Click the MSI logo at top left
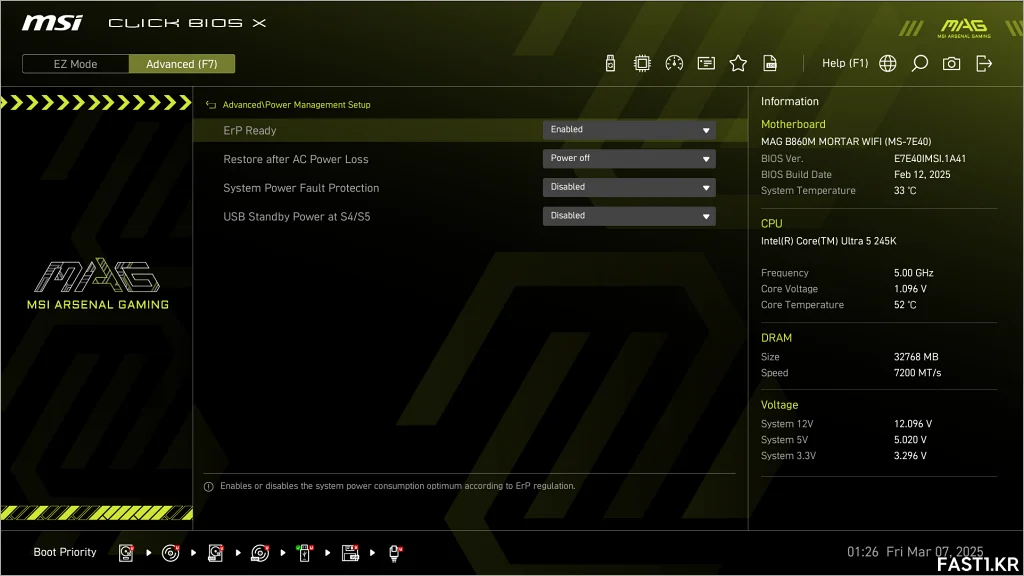Image resolution: width=1024 pixels, height=576 pixels. coord(52,23)
